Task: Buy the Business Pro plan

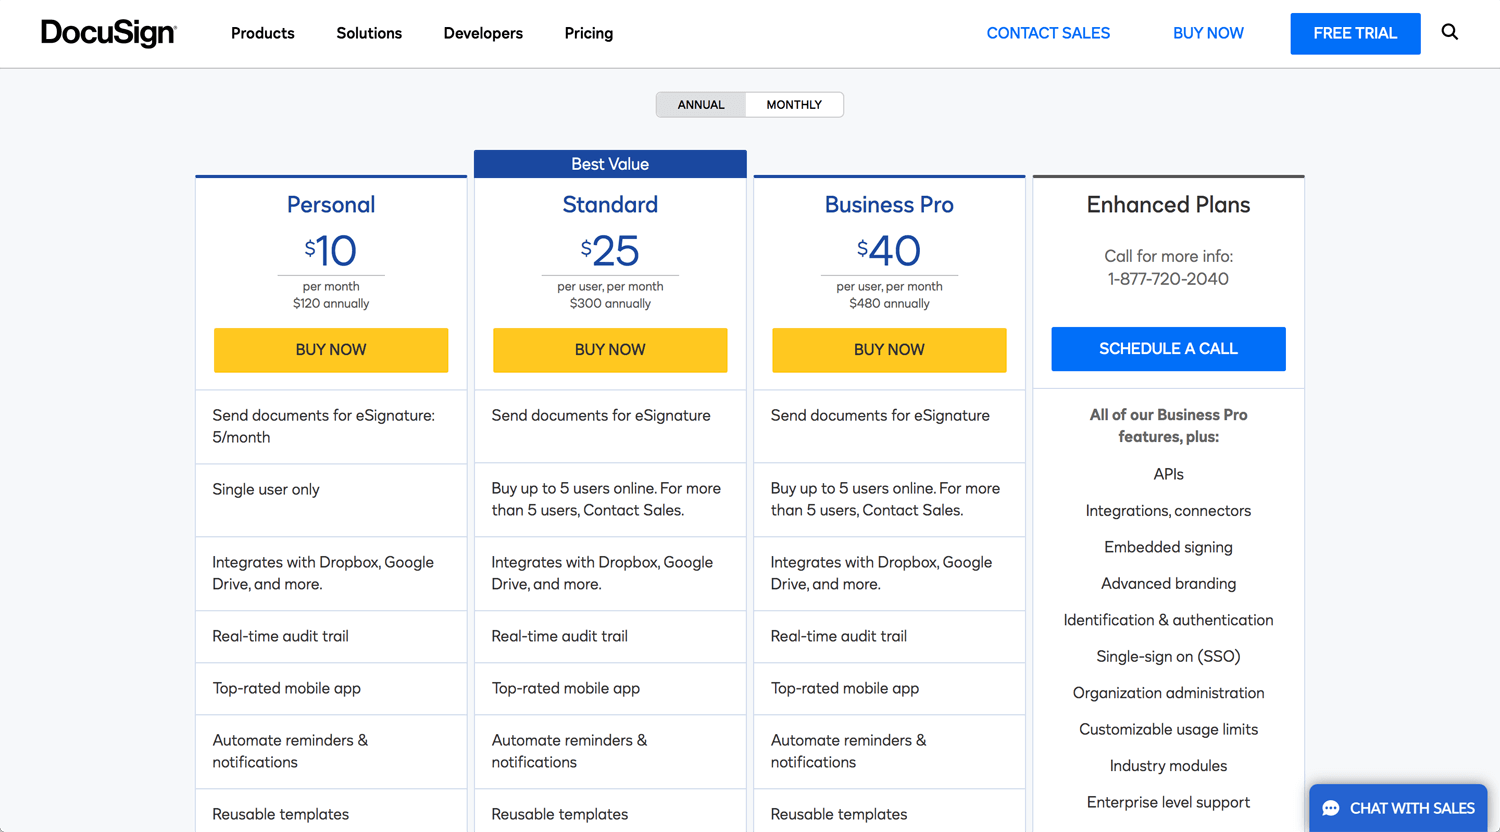Action: point(889,350)
